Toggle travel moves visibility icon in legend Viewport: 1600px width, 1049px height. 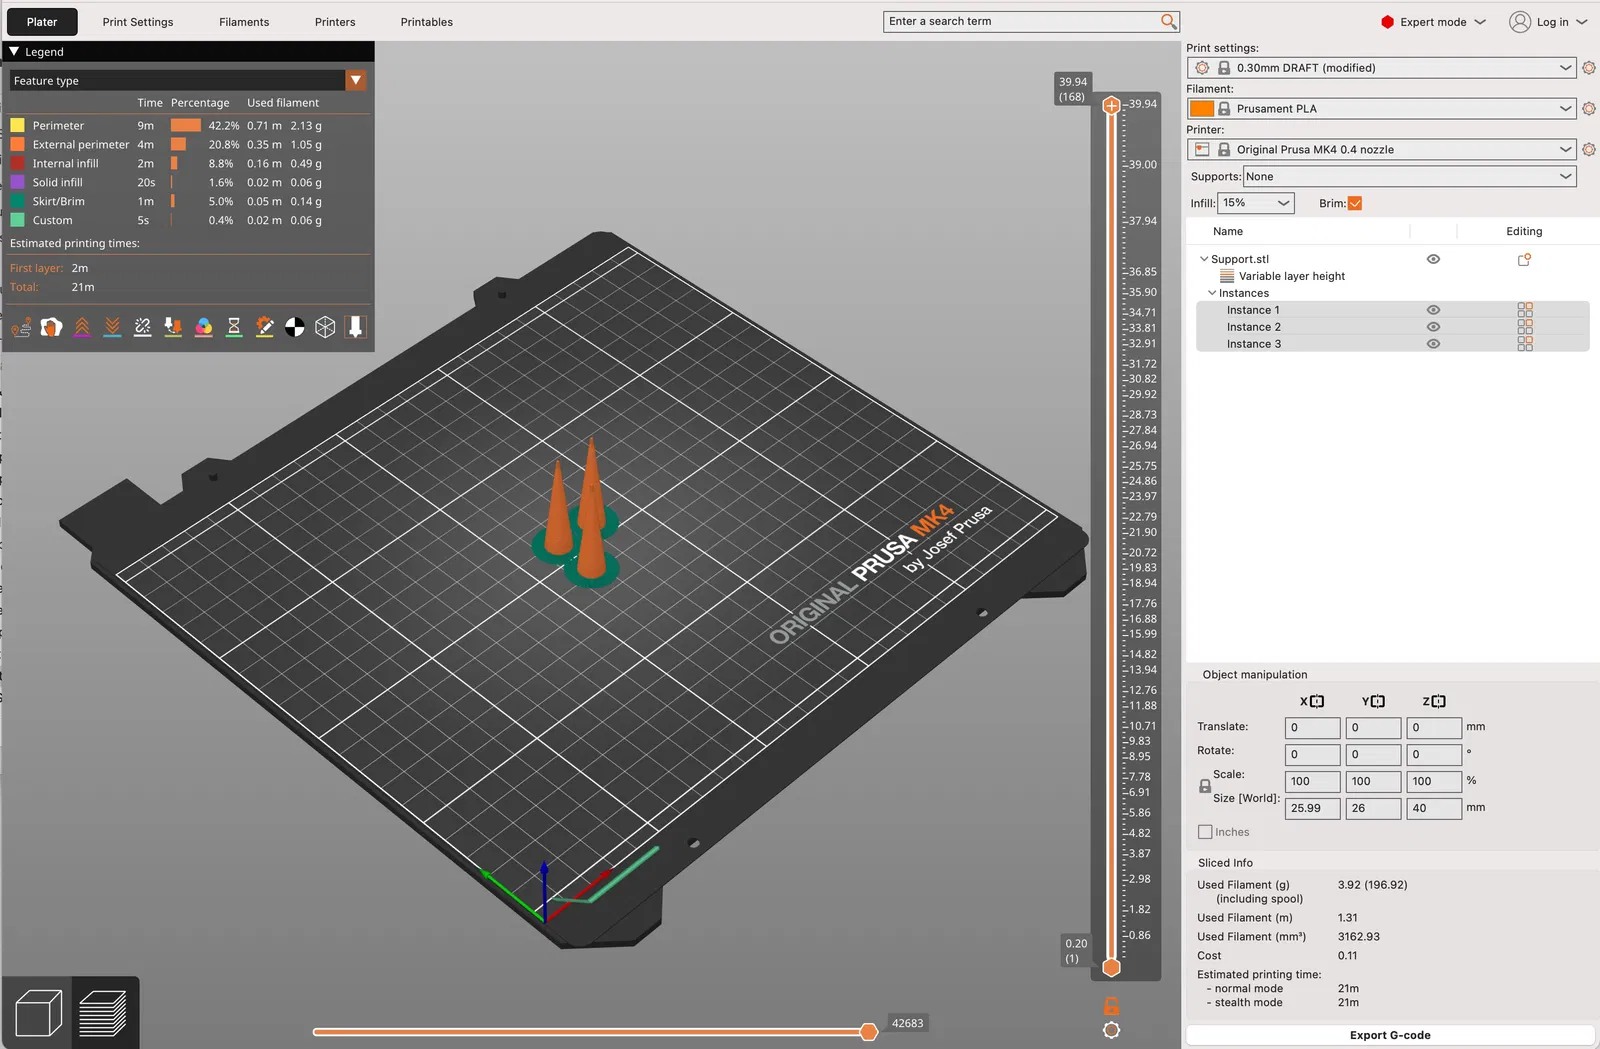pyautogui.click(x=21, y=327)
